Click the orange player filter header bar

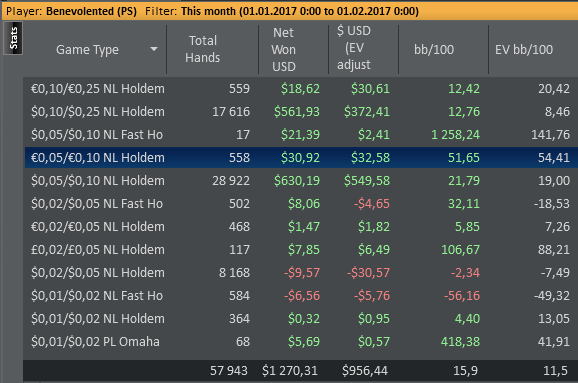[x=289, y=11]
